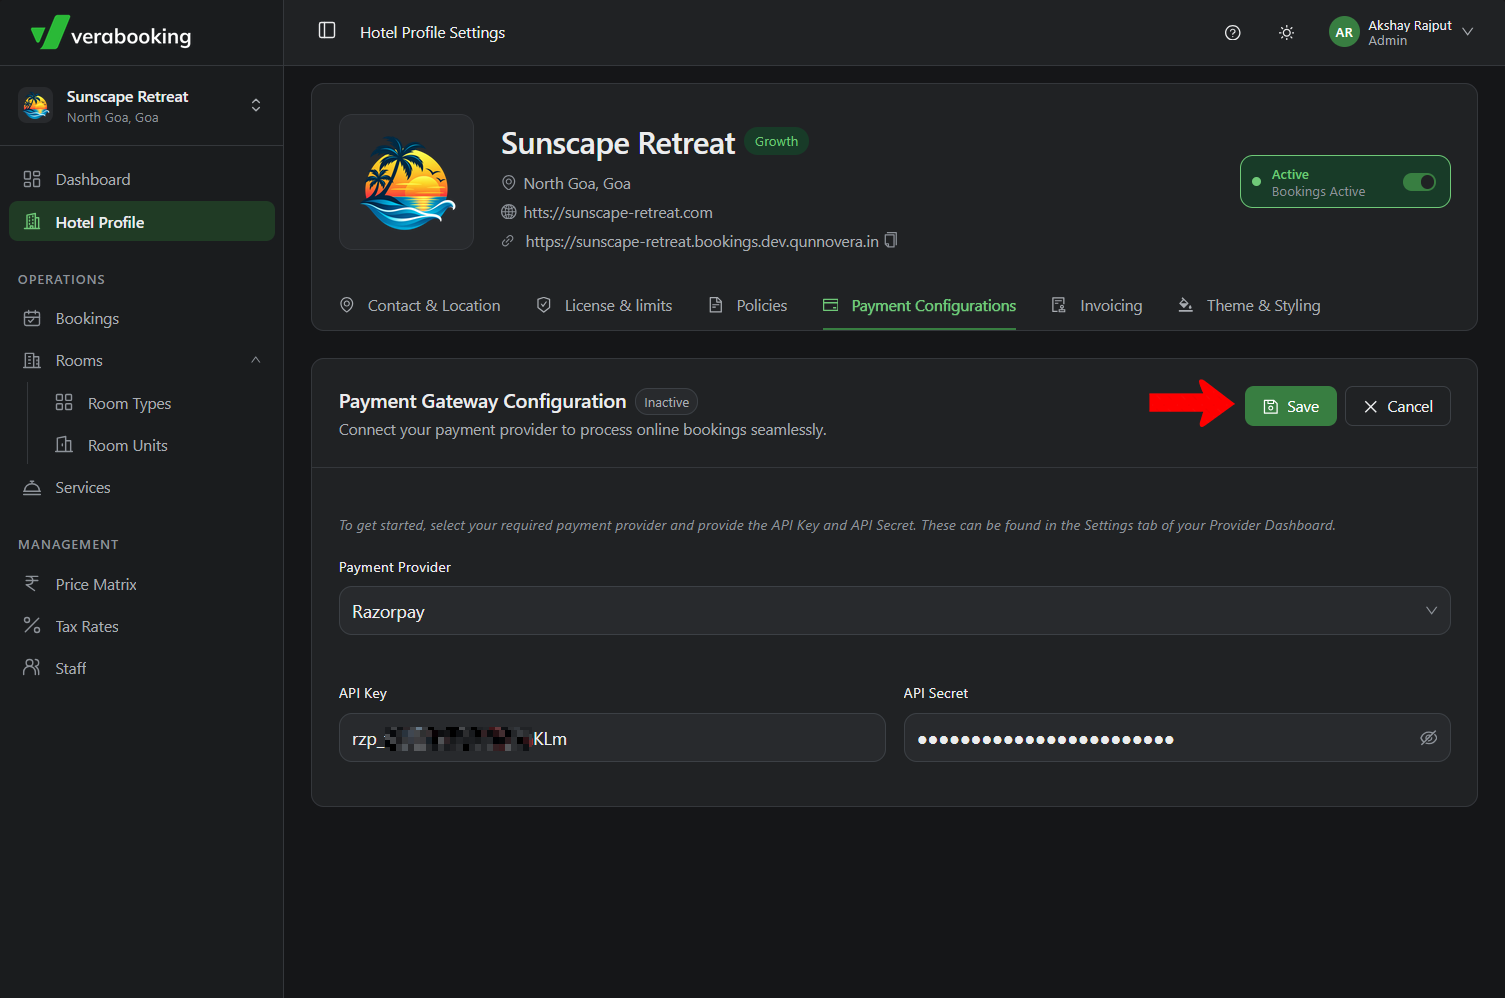Click the Sunscape Retreat logo thumbnail

(406, 182)
